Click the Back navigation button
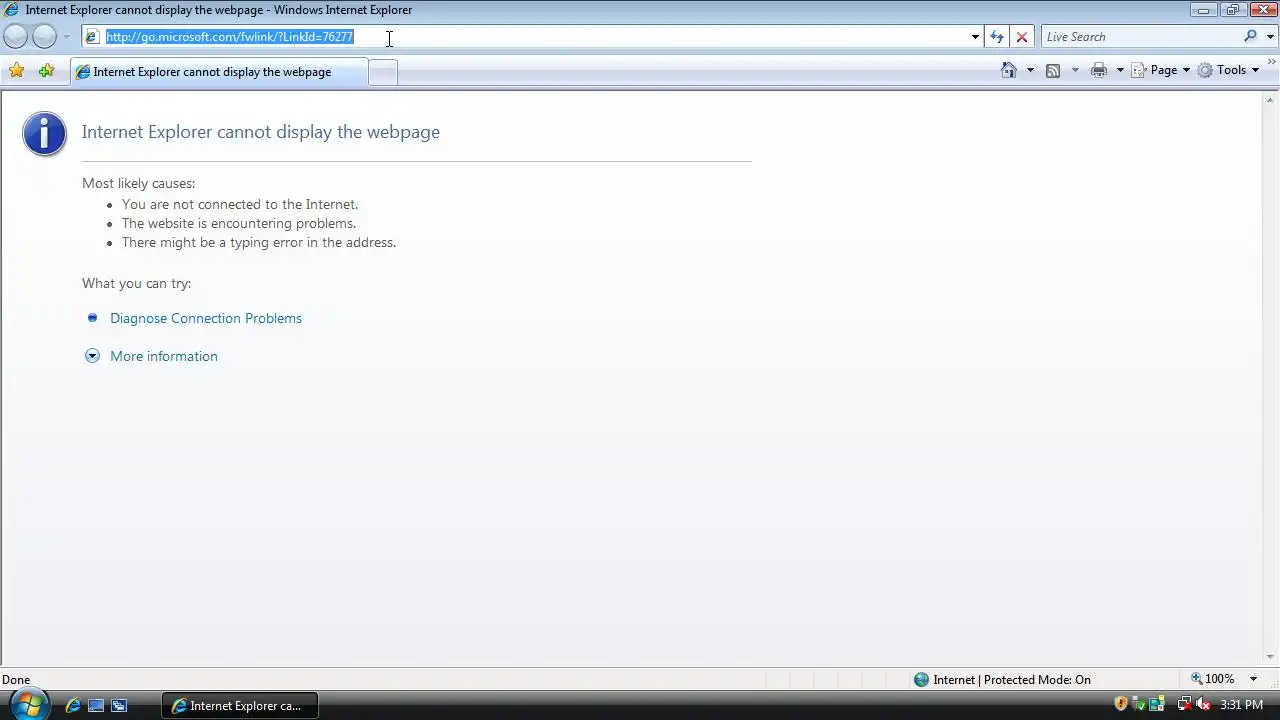Viewport: 1280px width, 720px height. pyautogui.click(x=16, y=37)
